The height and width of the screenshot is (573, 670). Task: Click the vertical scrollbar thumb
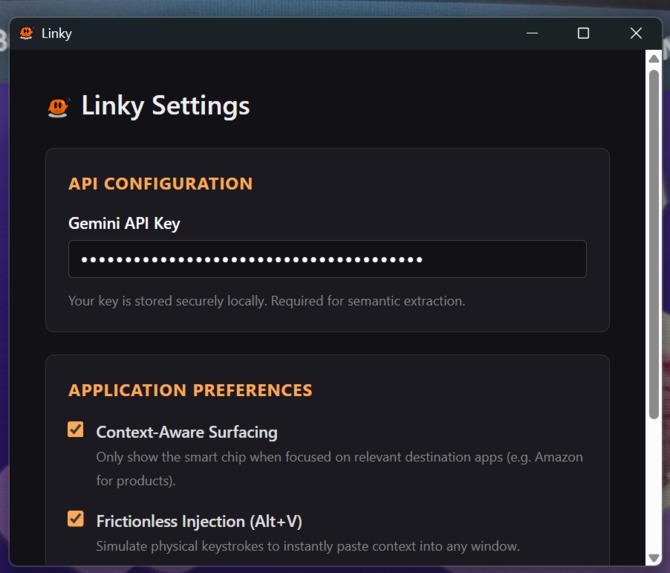[x=654, y=244]
